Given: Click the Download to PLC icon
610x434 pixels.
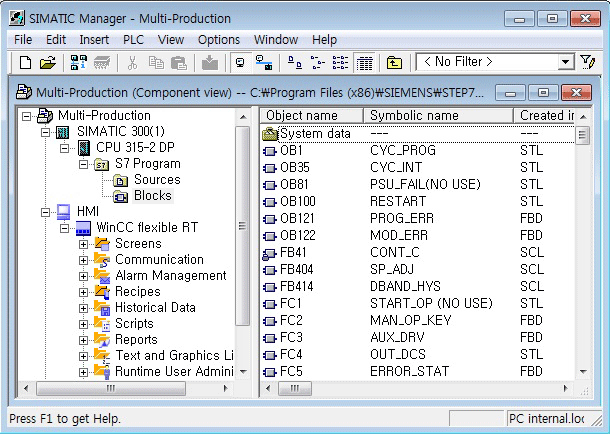Looking at the screenshot, I should 210,62.
